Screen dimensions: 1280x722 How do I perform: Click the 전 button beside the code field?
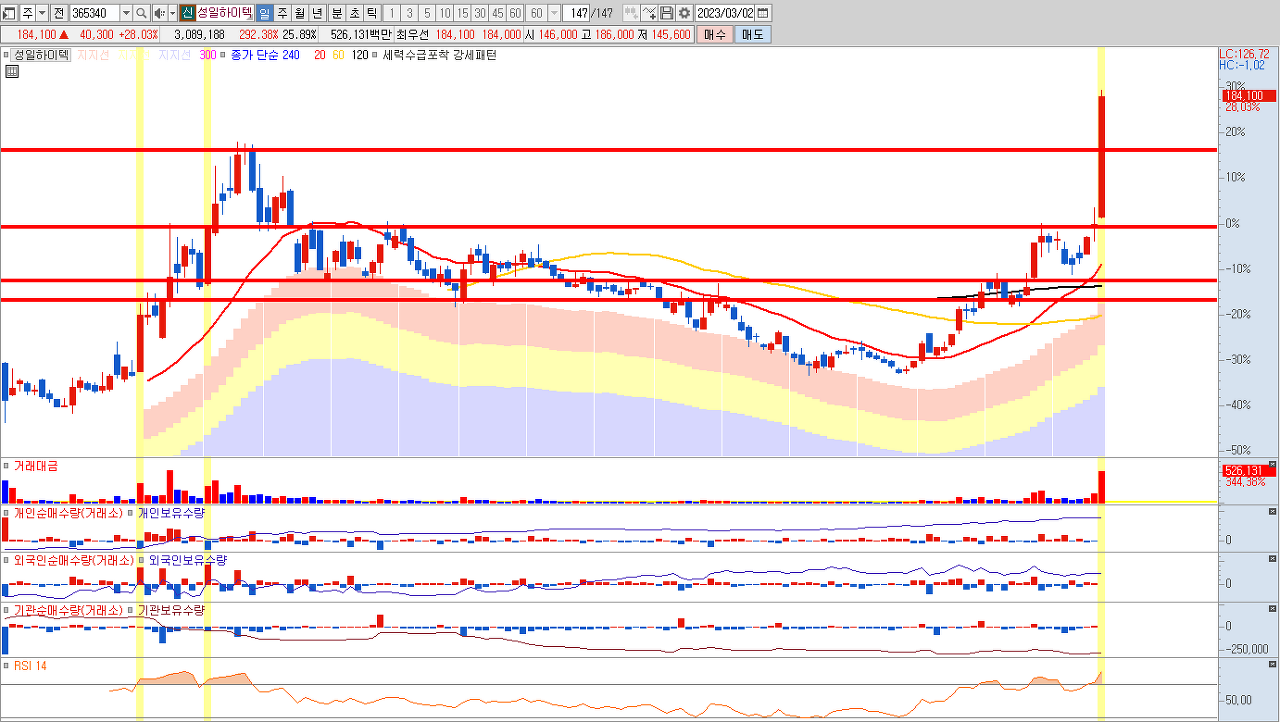[x=59, y=13]
